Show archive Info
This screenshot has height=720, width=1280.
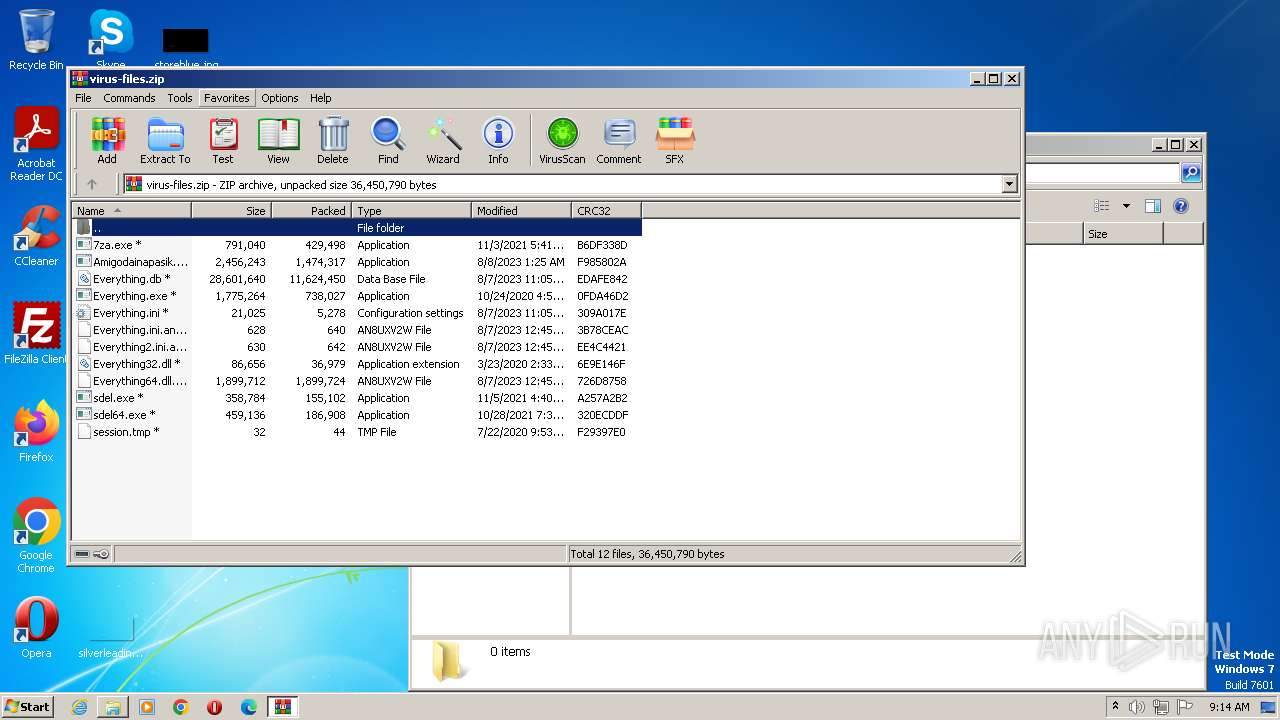(498, 141)
